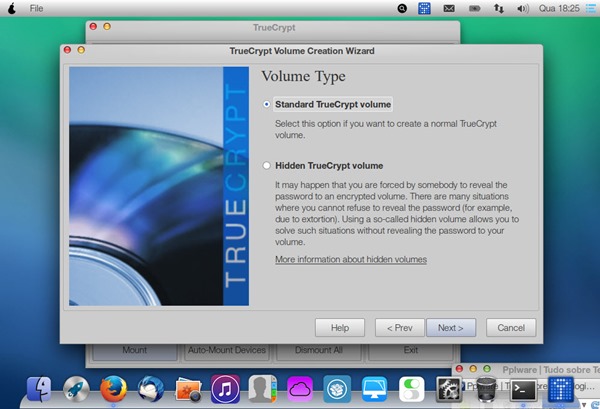Launch Finder from the dock
The image size is (600, 409).
tap(39, 389)
